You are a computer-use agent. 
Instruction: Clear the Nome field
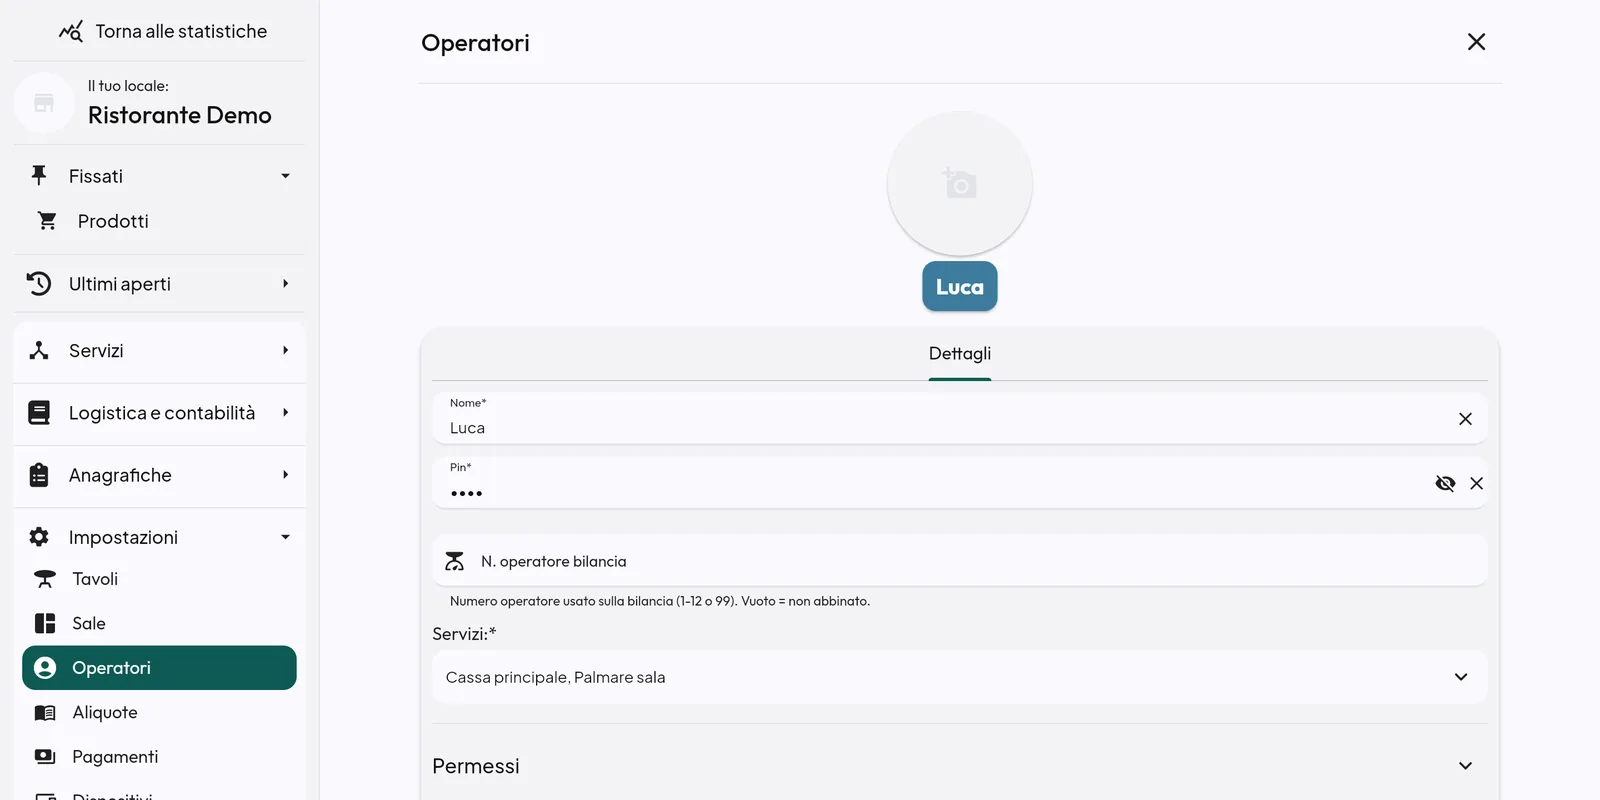click(x=1465, y=419)
